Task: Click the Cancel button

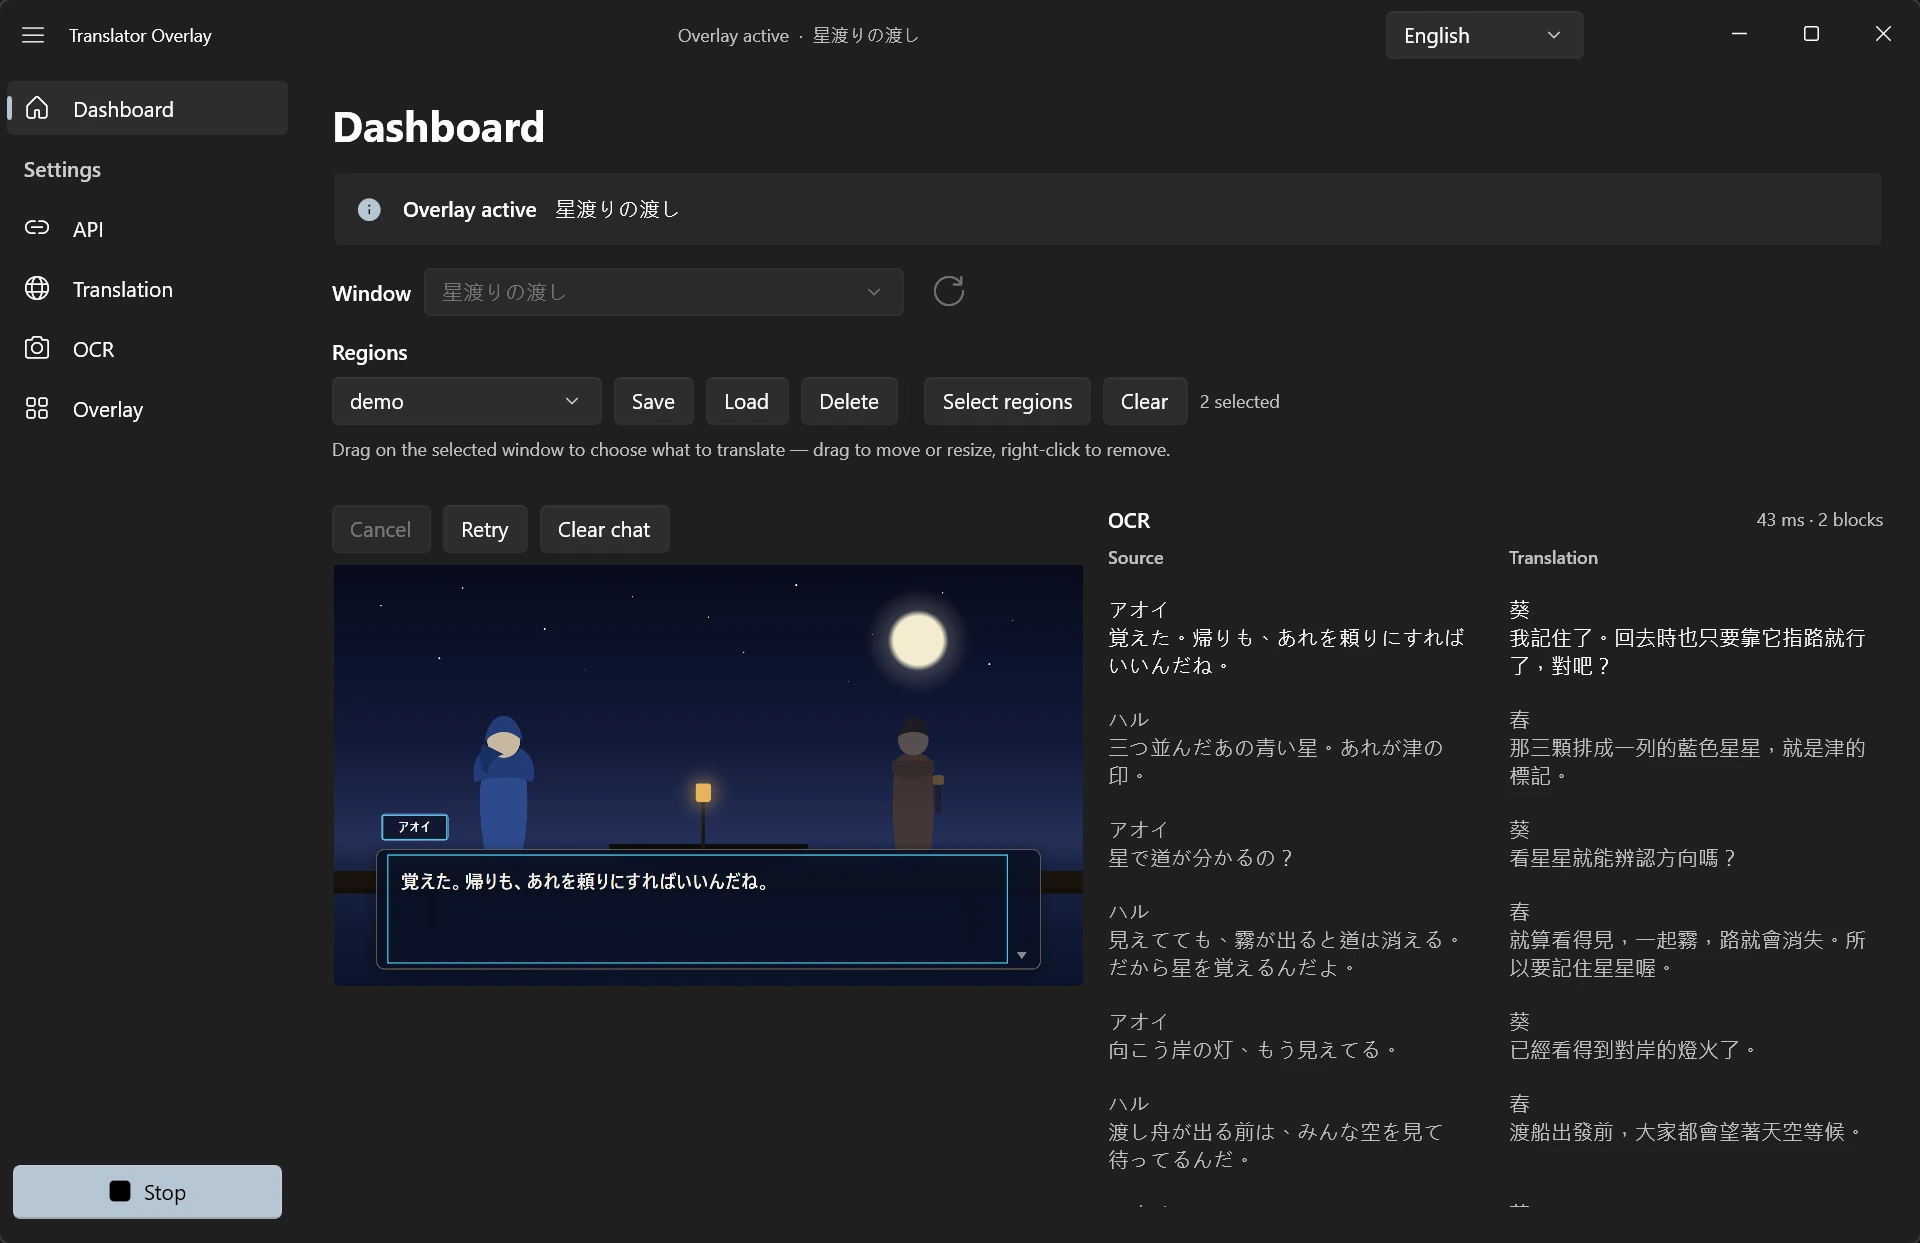Action: tap(380, 529)
